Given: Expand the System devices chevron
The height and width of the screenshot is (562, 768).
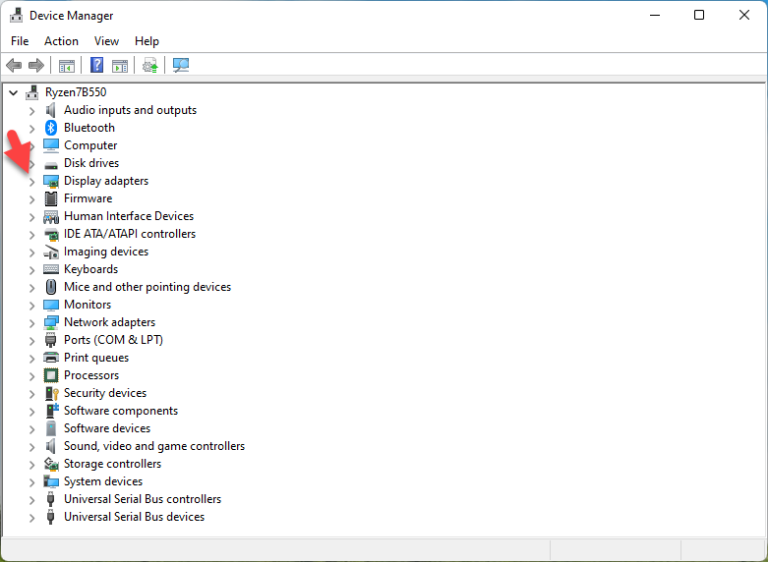Looking at the screenshot, I should [32, 482].
